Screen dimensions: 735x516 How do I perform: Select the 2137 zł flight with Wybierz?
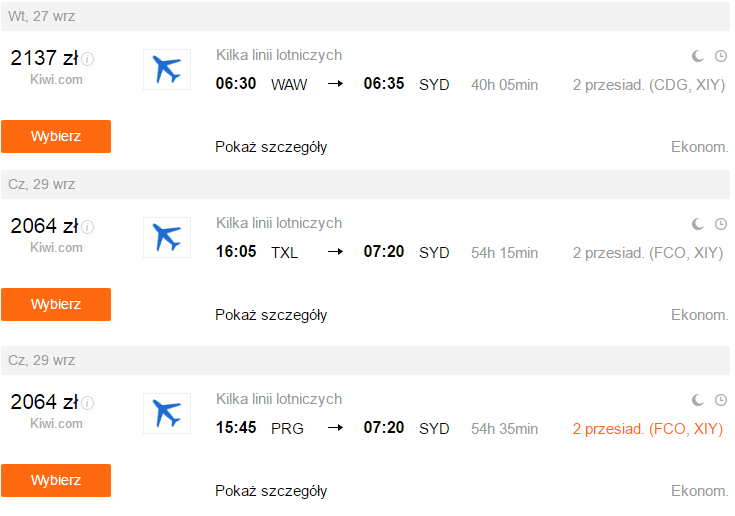(56, 136)
